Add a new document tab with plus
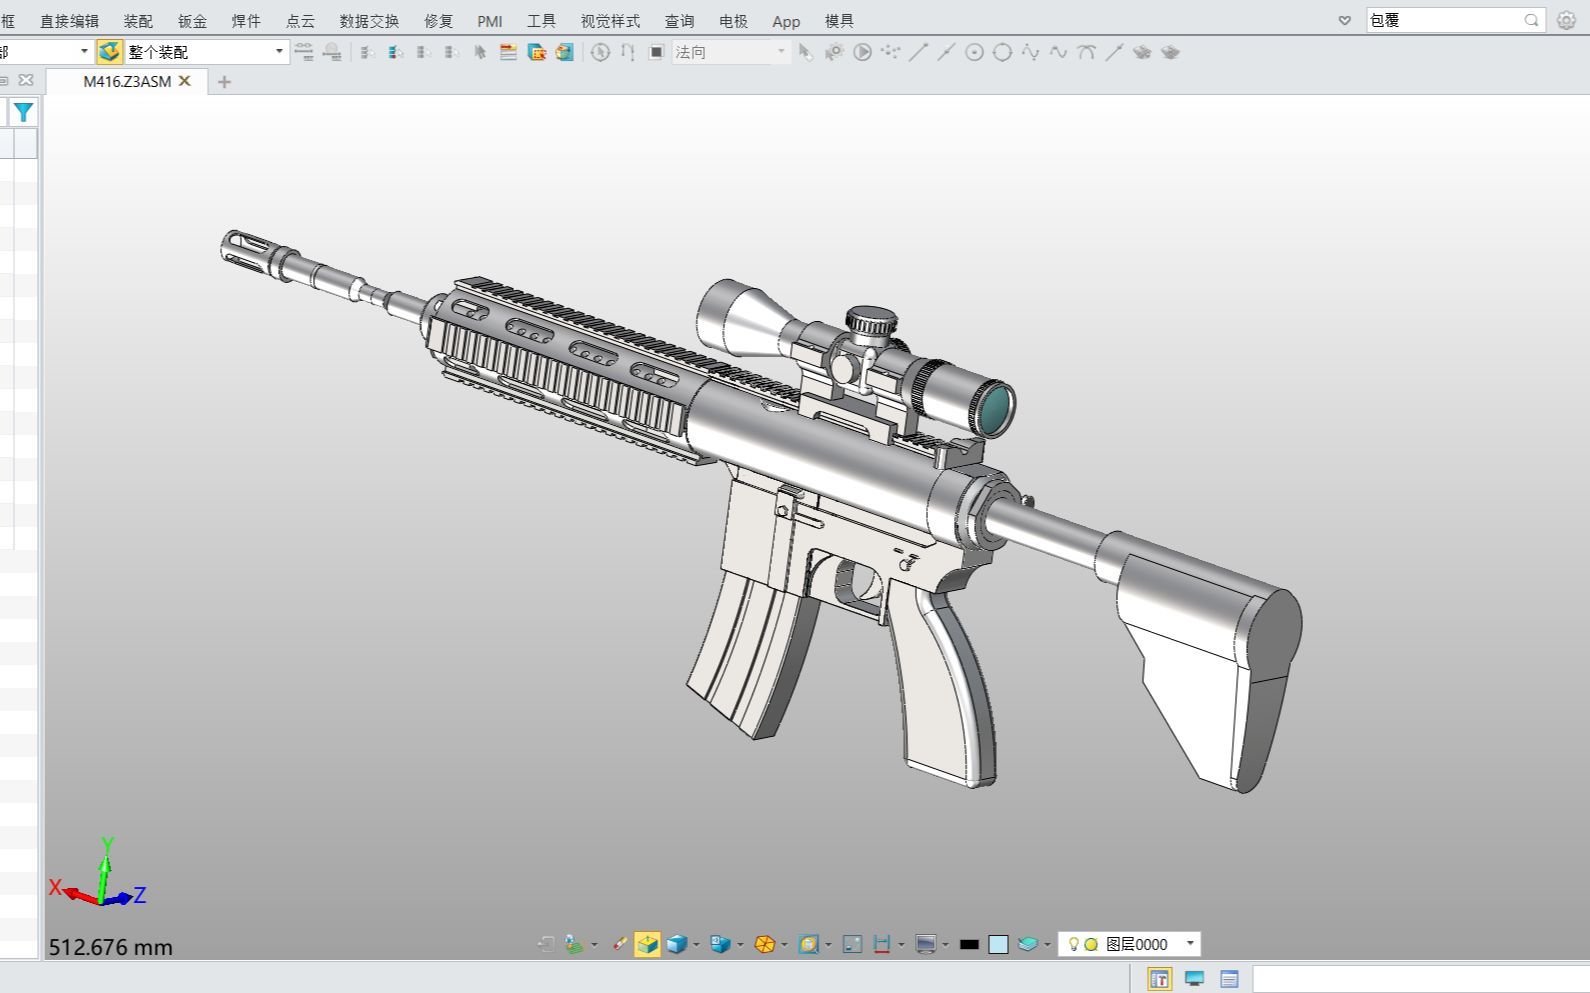 pos(224,82)
